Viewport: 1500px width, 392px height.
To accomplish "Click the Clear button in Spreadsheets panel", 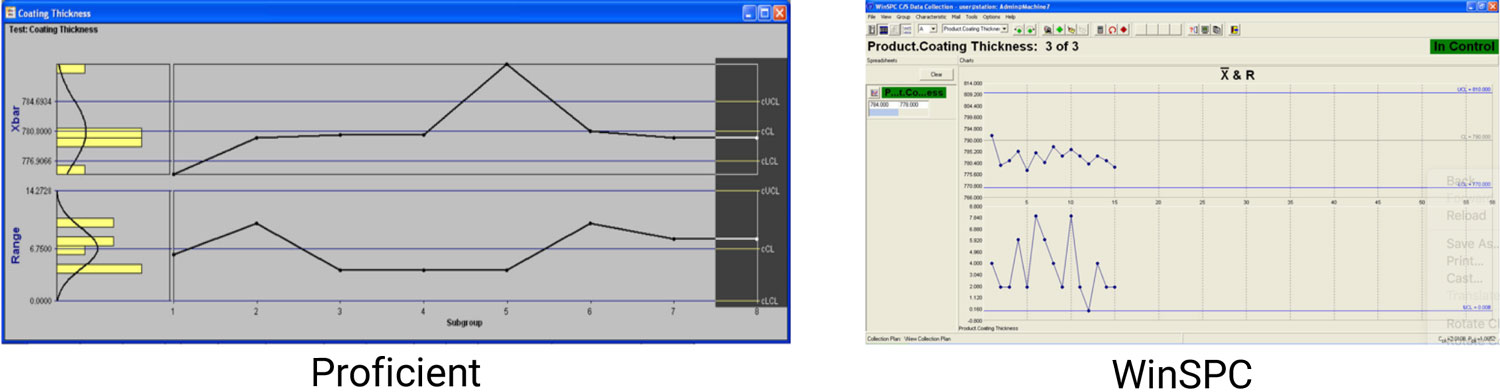I will pos(936,74).
